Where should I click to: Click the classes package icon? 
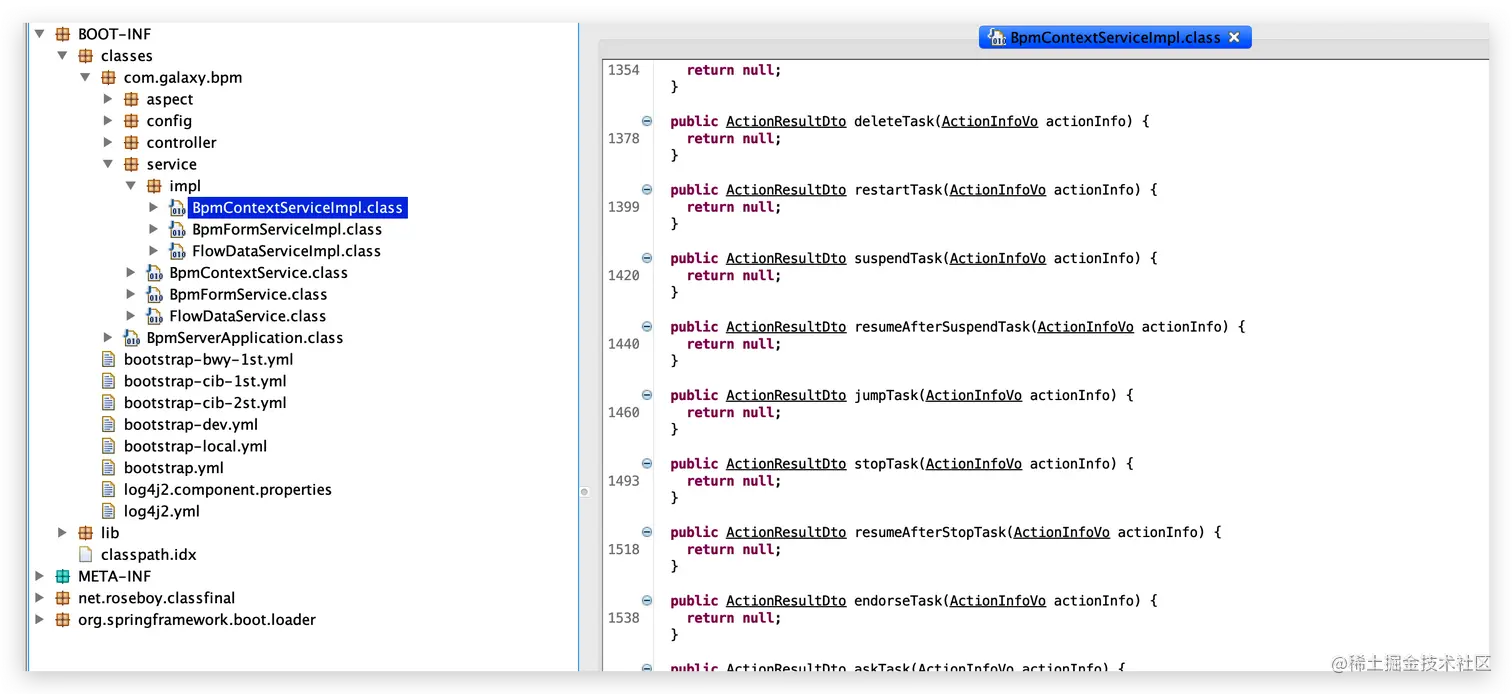tap(86, 56)
